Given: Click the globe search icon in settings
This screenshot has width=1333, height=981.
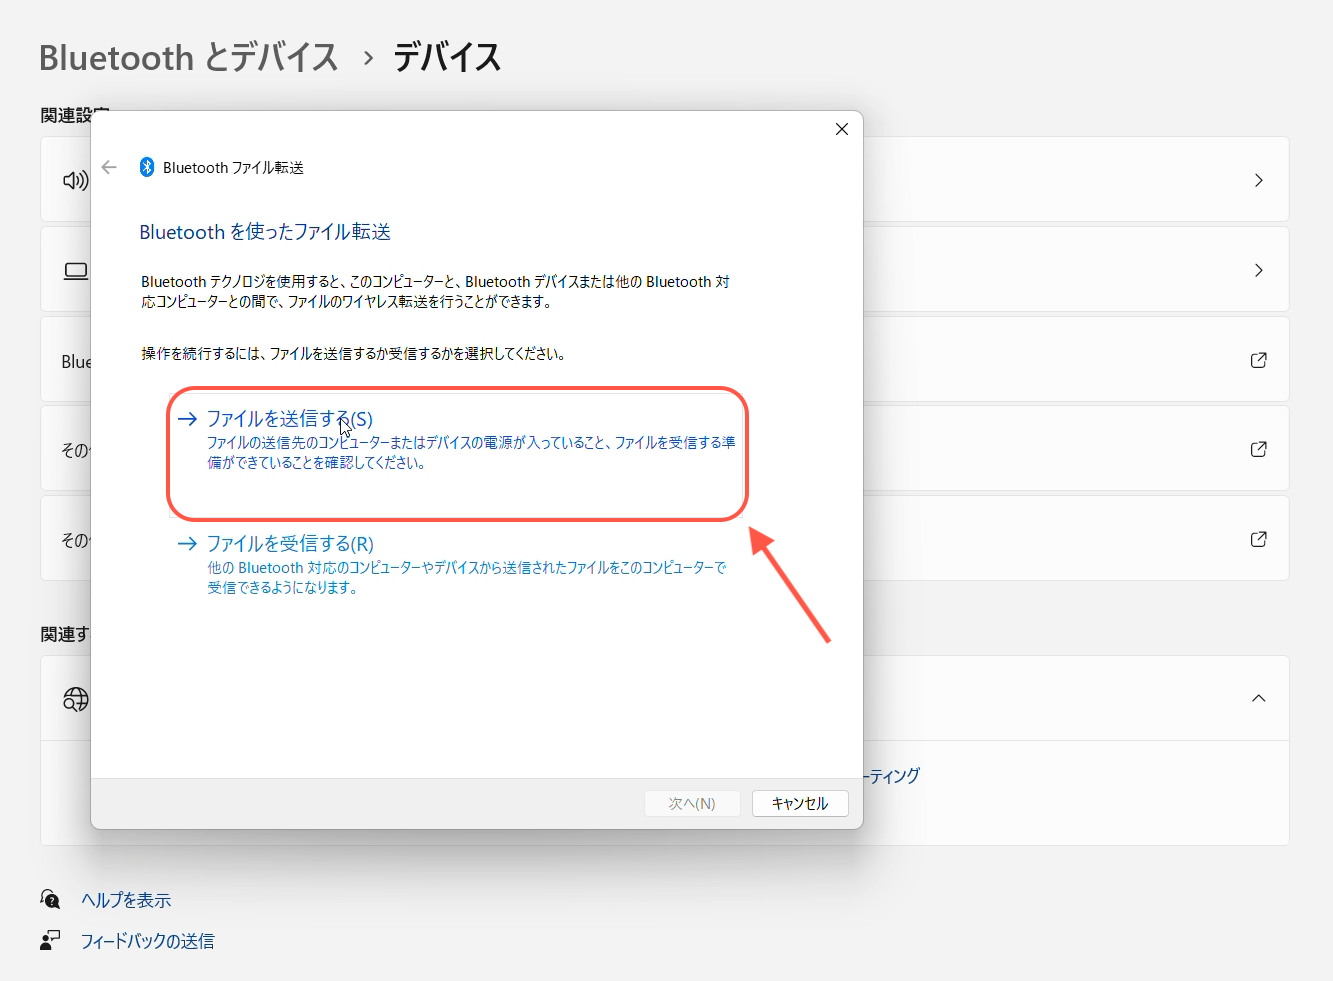Looking at the screenshot, I should [76, 699].
